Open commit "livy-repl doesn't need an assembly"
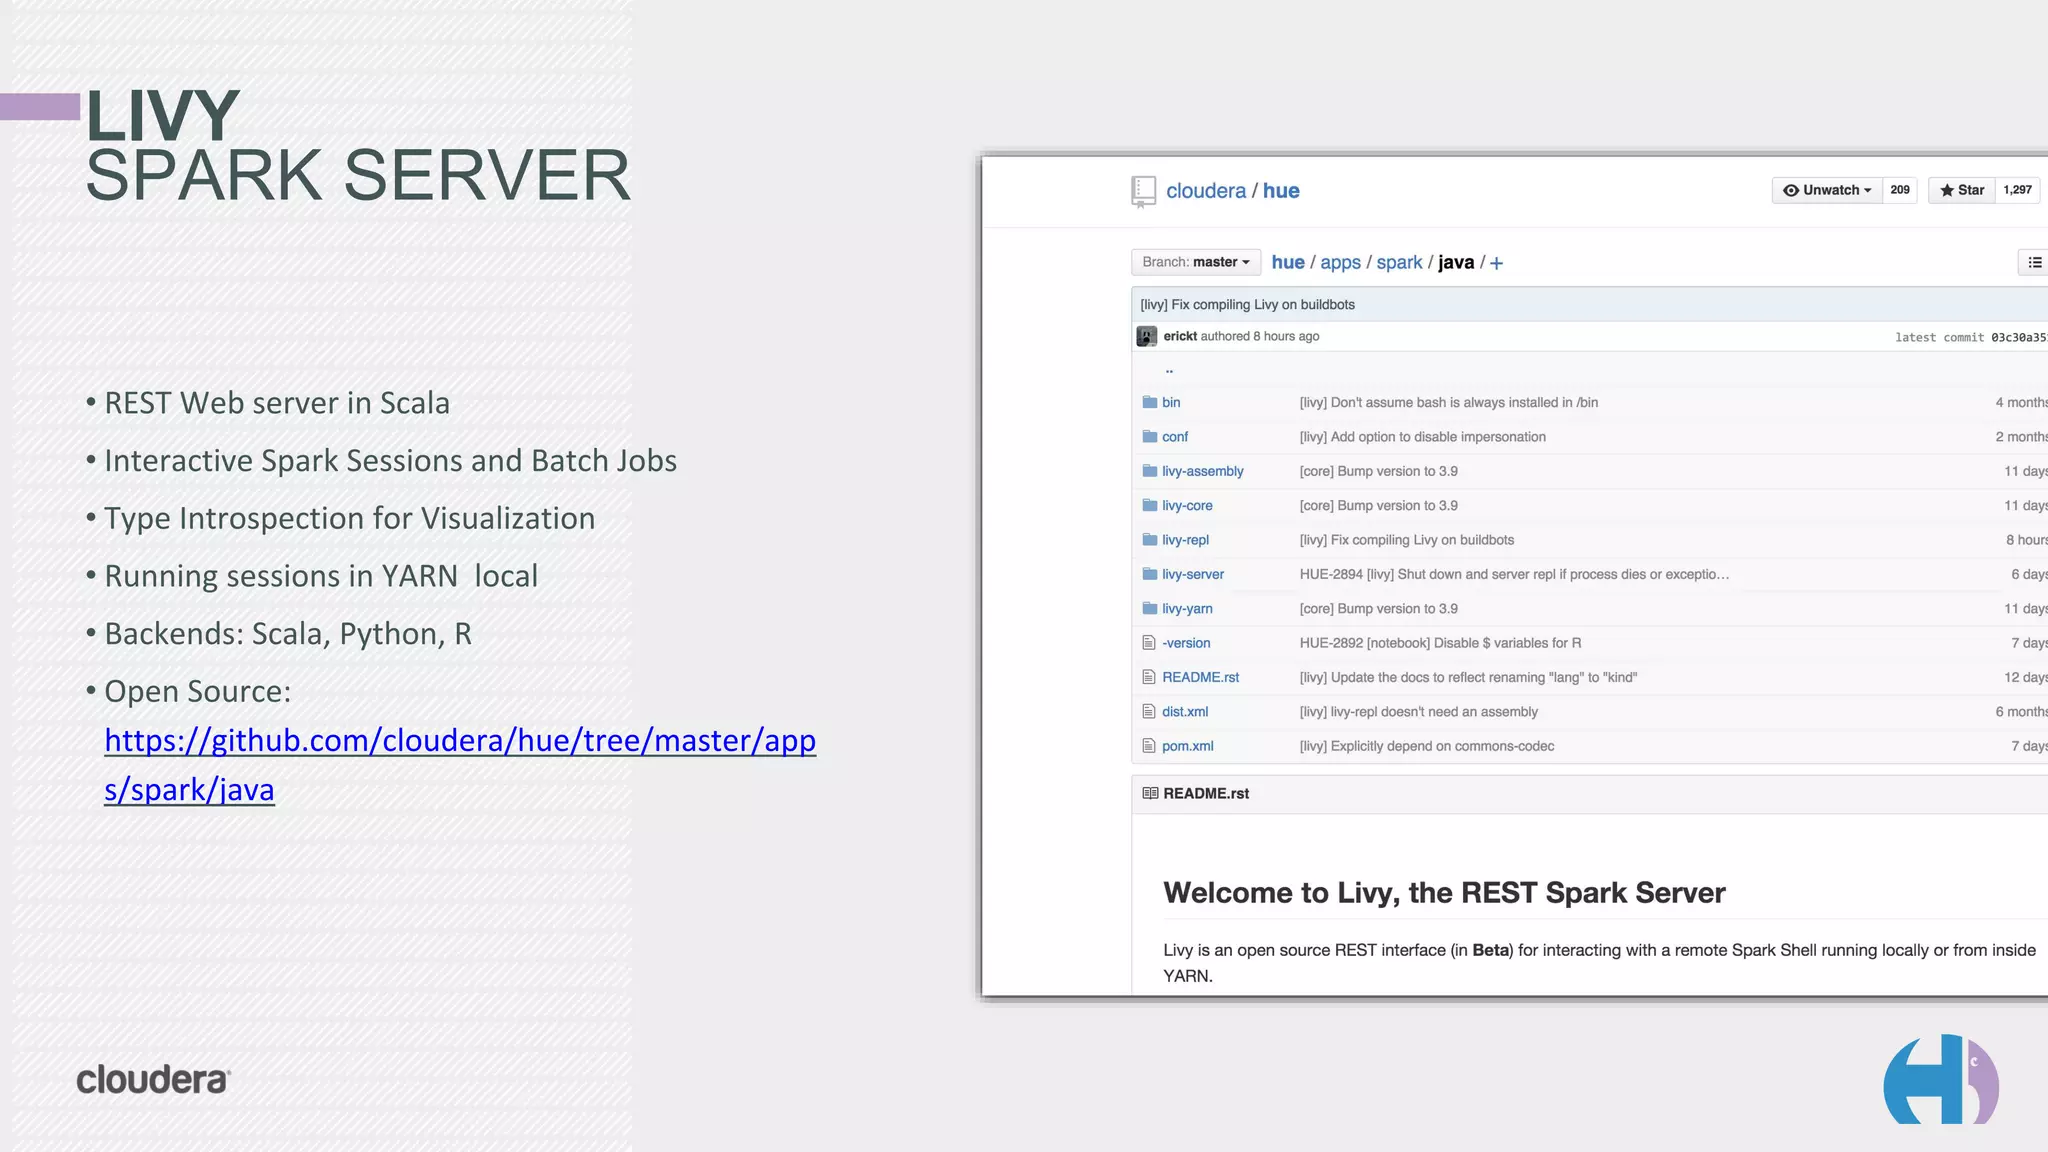The image size is (2048, 1152). 1418,711
